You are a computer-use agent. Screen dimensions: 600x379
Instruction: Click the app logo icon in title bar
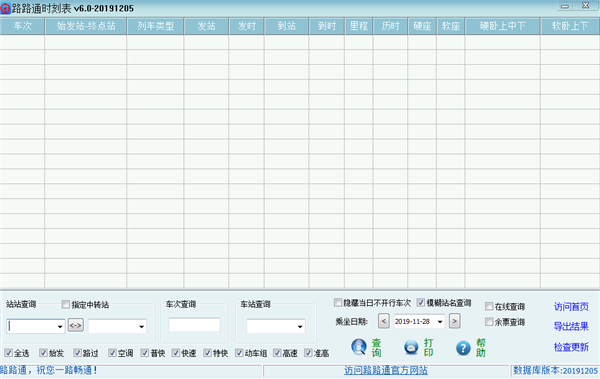tap(5, 8)
